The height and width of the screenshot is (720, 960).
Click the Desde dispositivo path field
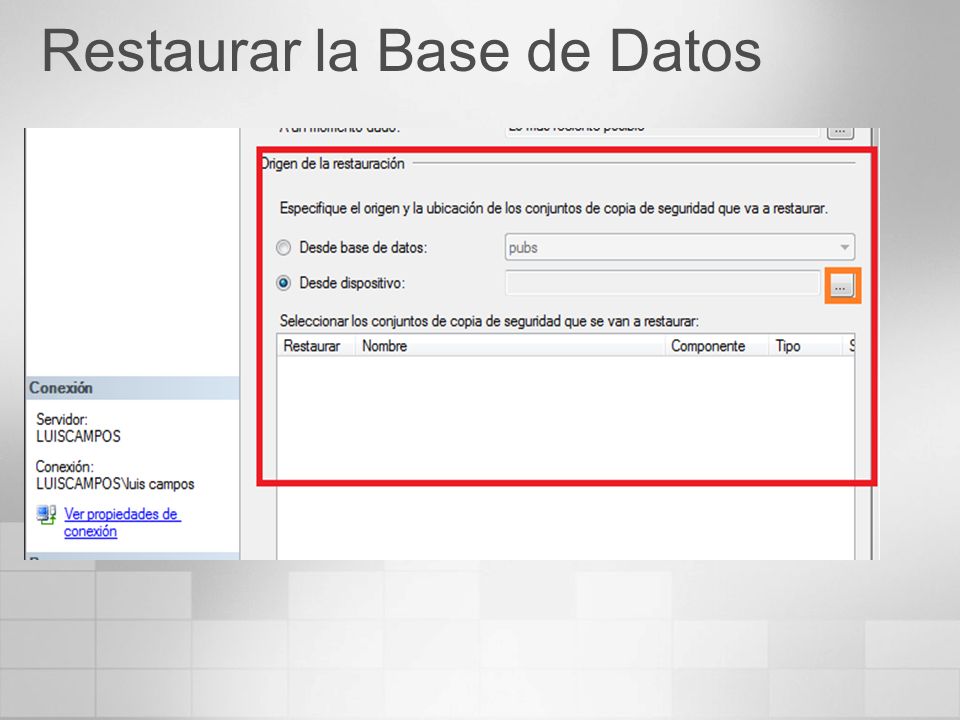click(662, 283)
